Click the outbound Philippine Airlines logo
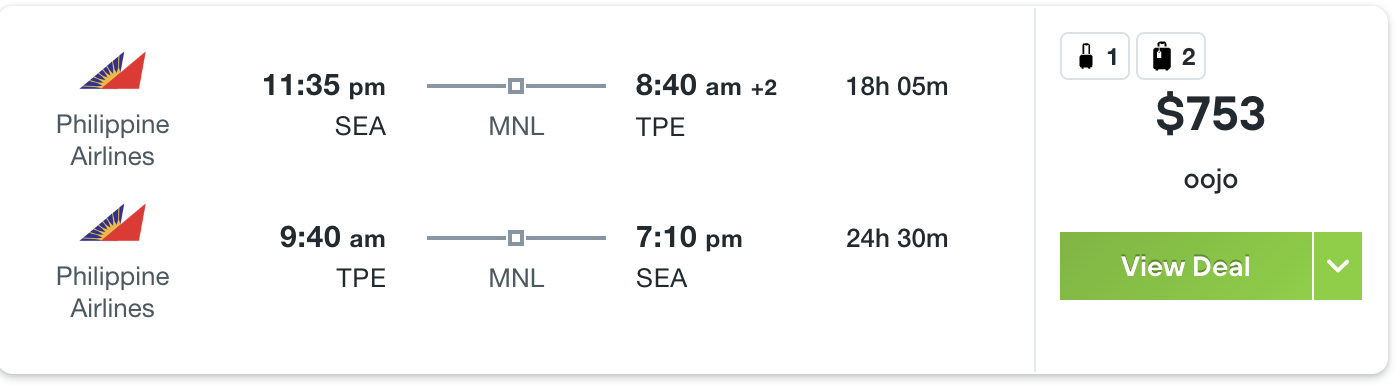The height and width of the screenshot is (386, 1398). [x=113, y=71]
